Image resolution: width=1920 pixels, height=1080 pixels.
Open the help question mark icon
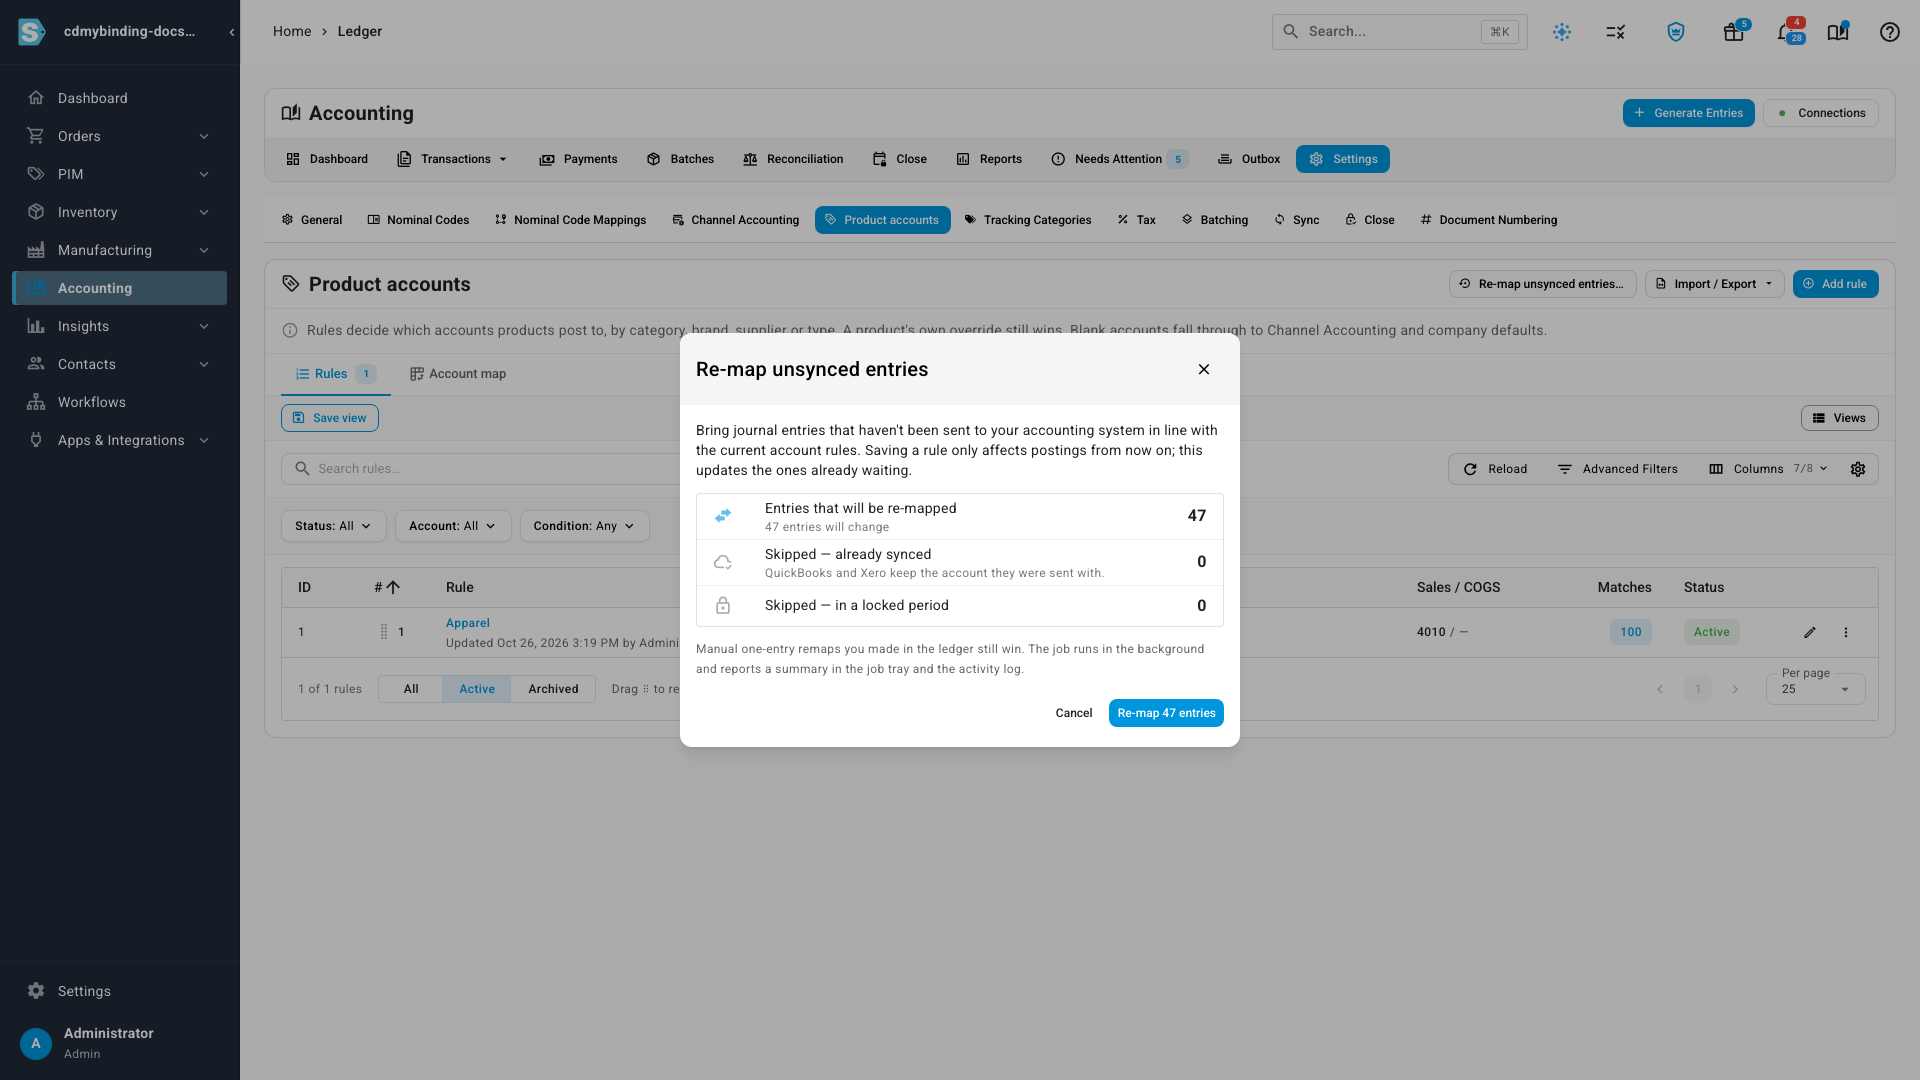(1889, 32)
